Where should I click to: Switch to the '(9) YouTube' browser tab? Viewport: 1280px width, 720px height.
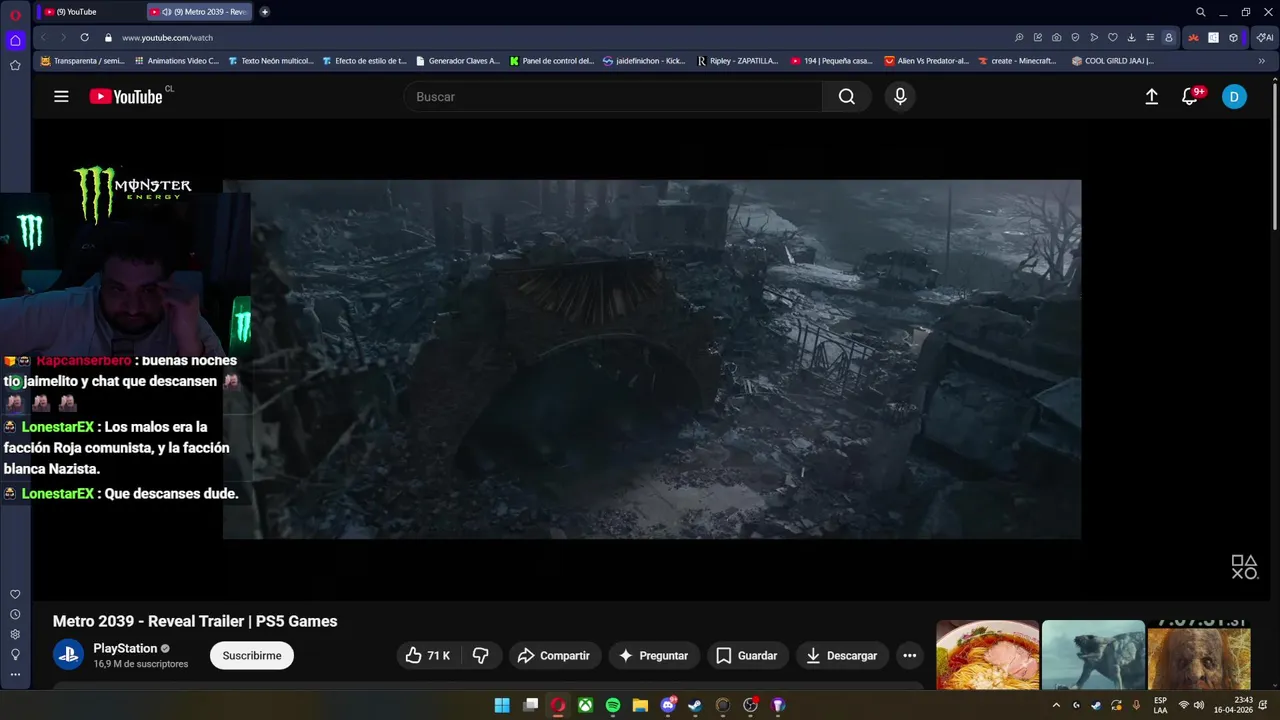click(88, 12)
